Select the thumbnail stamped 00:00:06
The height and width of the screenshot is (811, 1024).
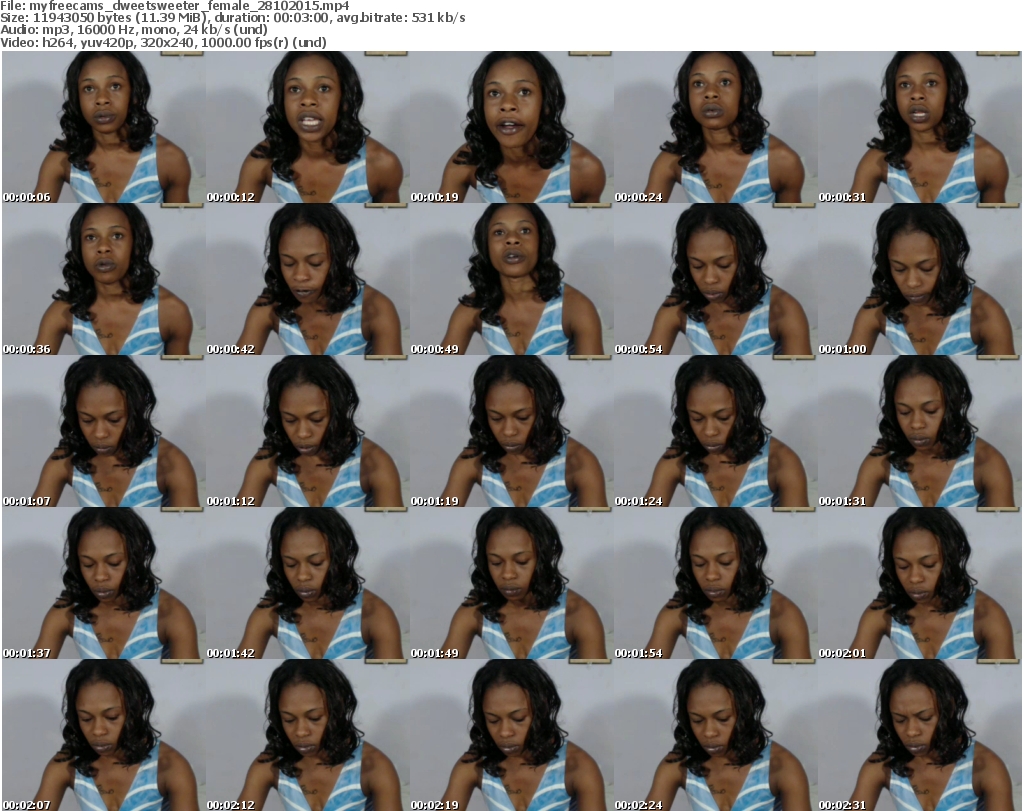pyautogui.click(x=103, y=127)
